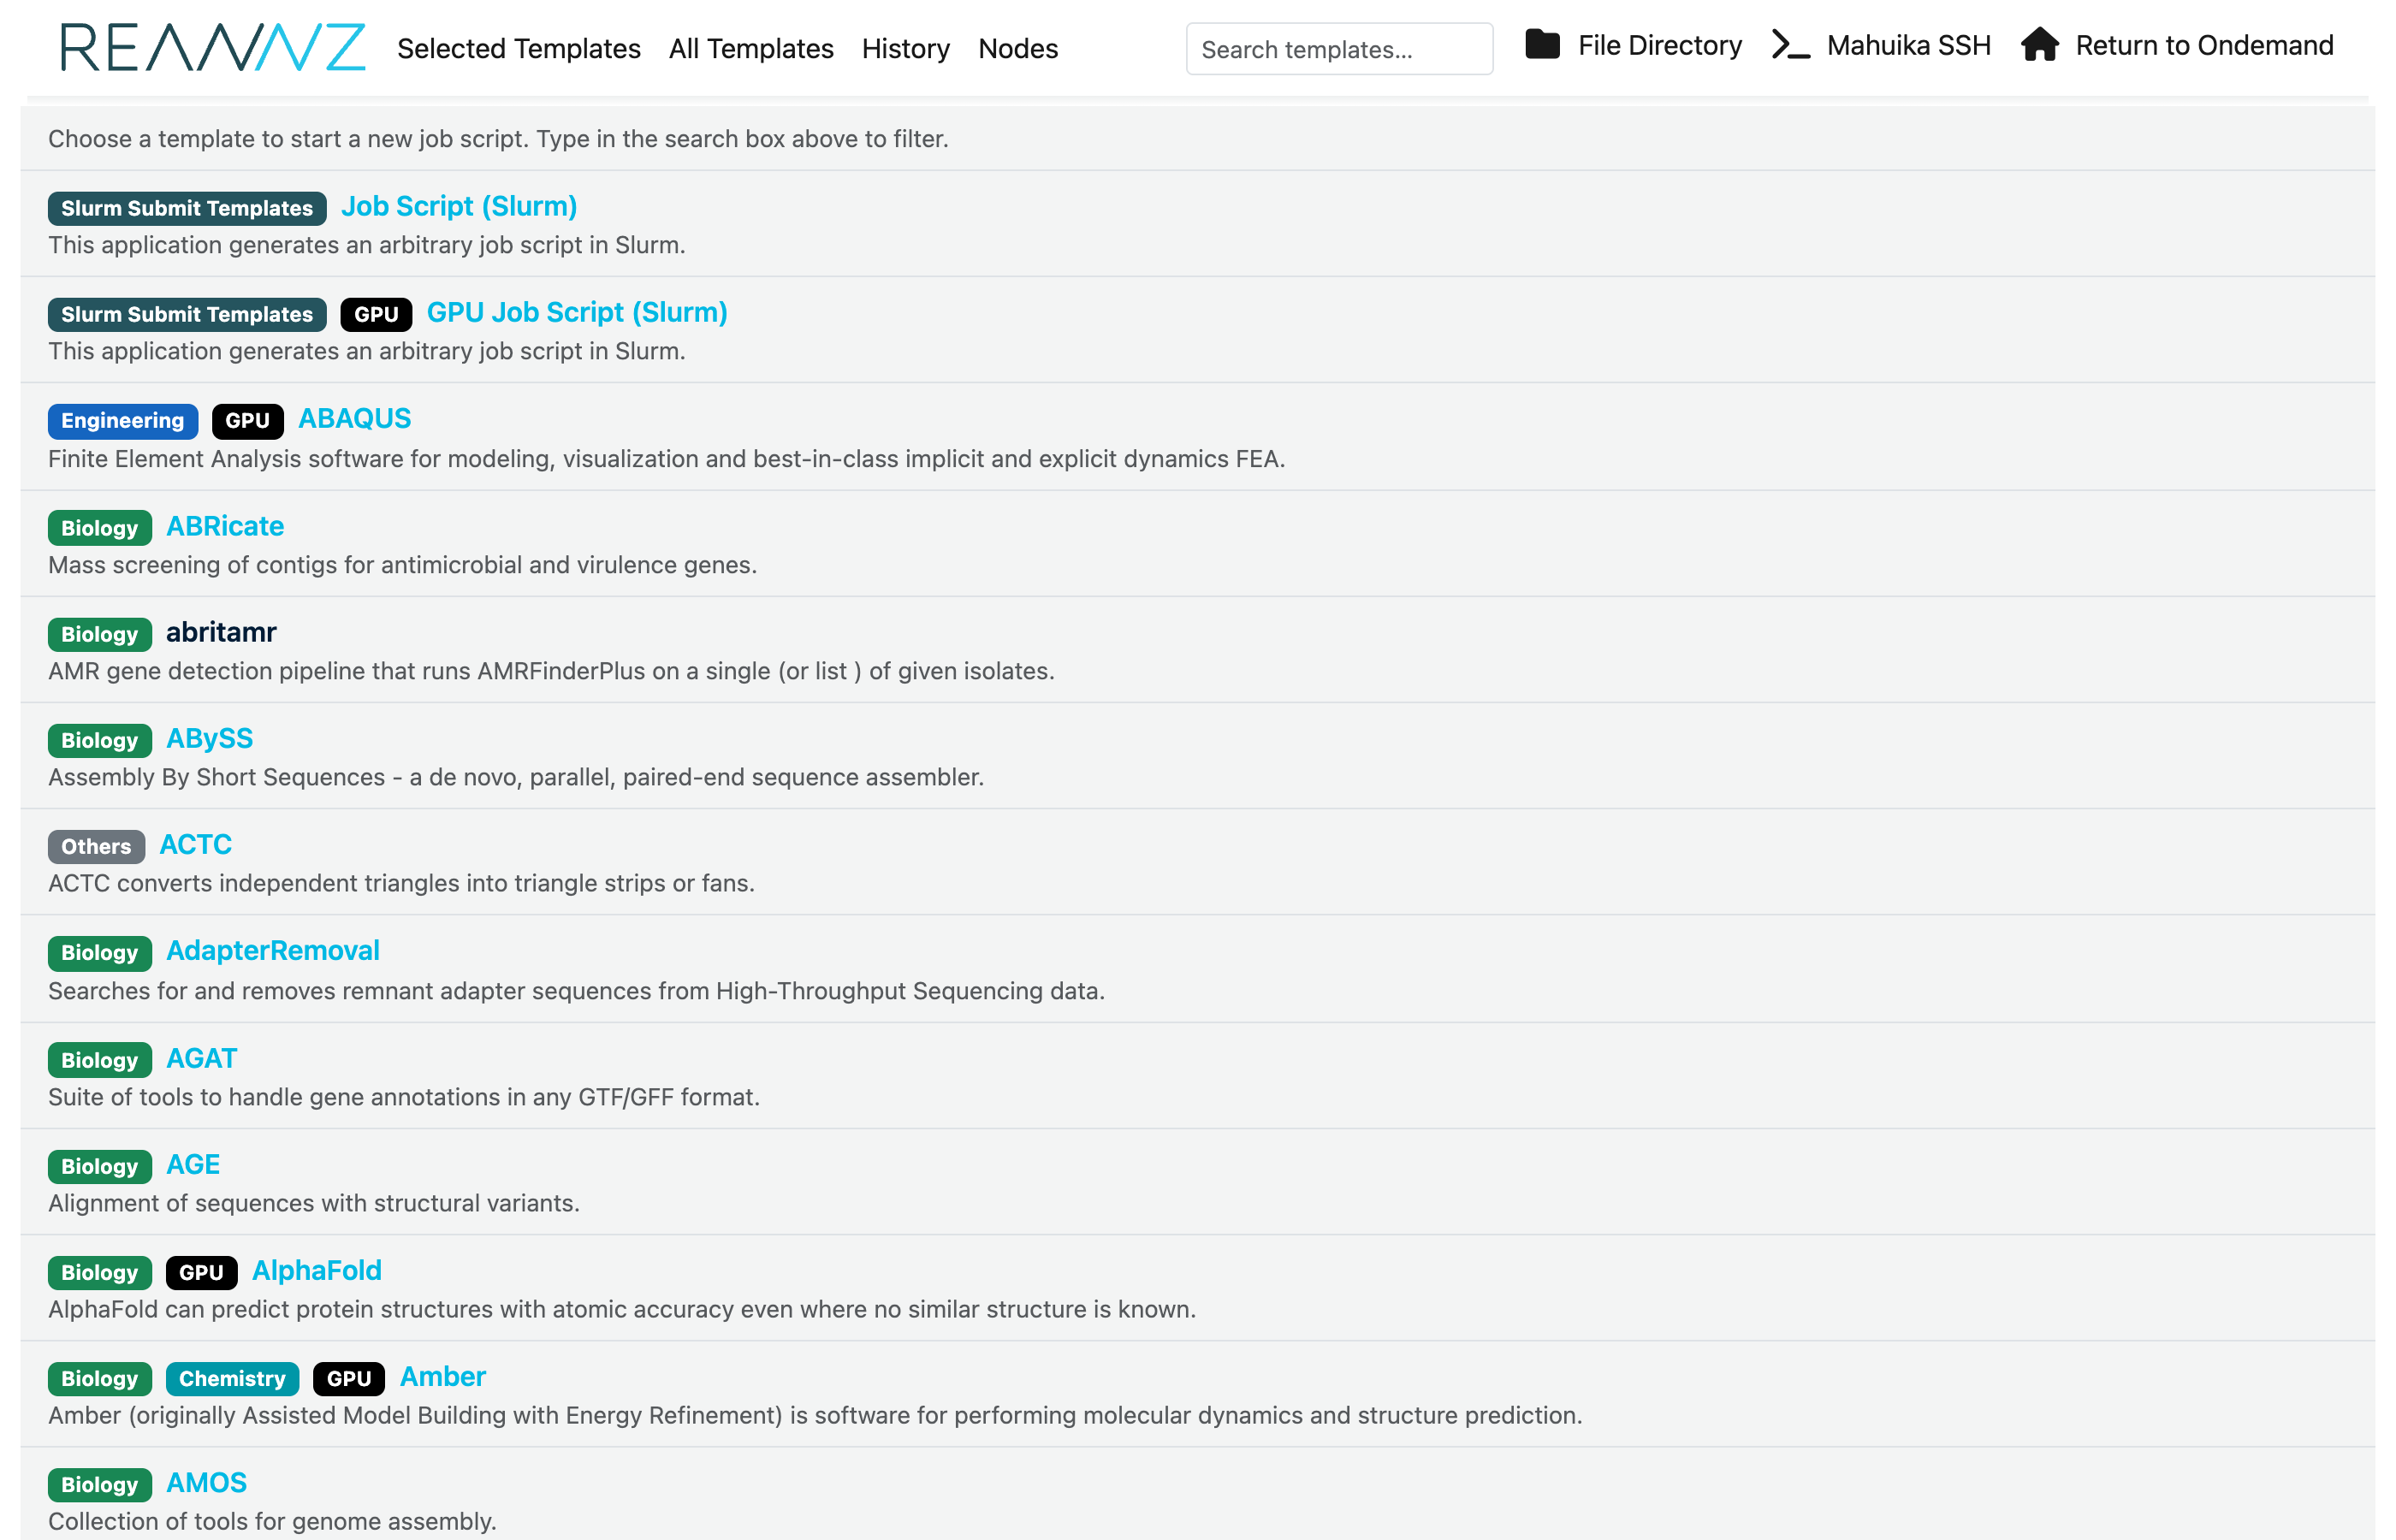Click the Biology badge beside AdapterRemoval
Viewport: 2396px width, 1540px height.
tap(100, 952)
